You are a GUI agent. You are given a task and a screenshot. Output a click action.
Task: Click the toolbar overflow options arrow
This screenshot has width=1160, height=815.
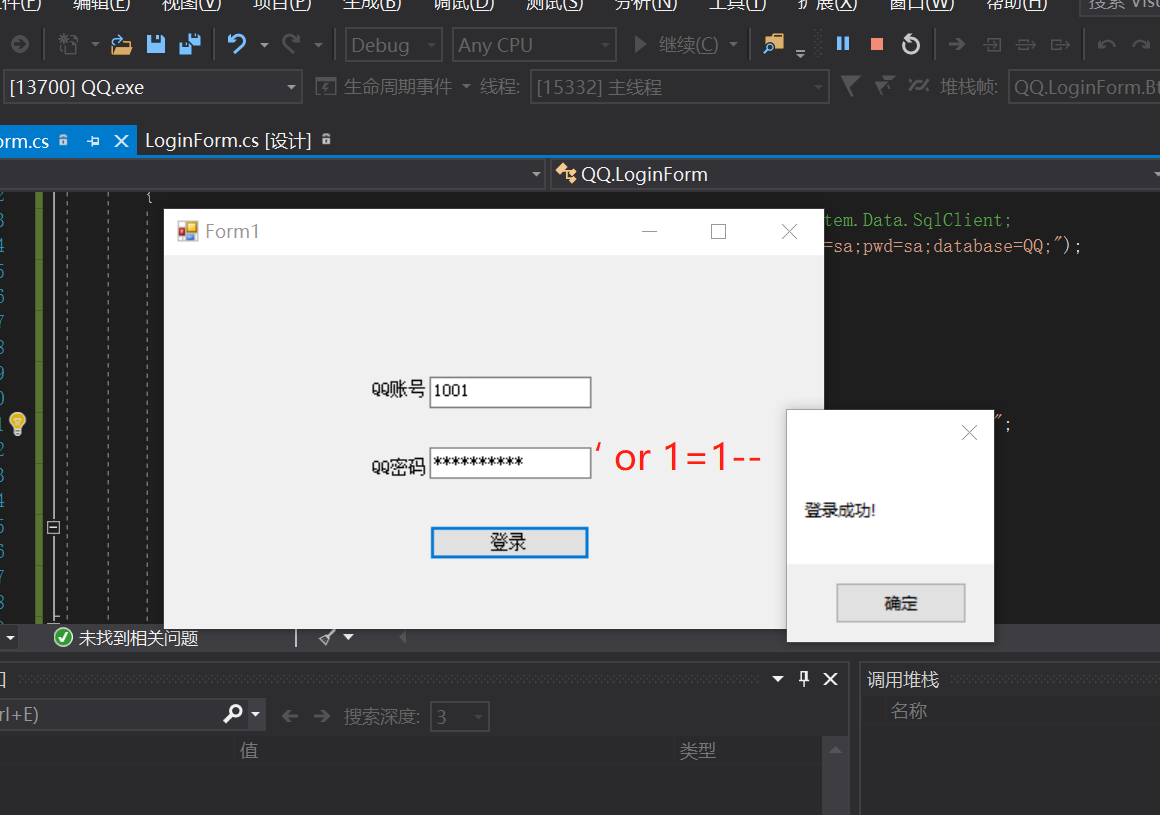click(800, 54)
